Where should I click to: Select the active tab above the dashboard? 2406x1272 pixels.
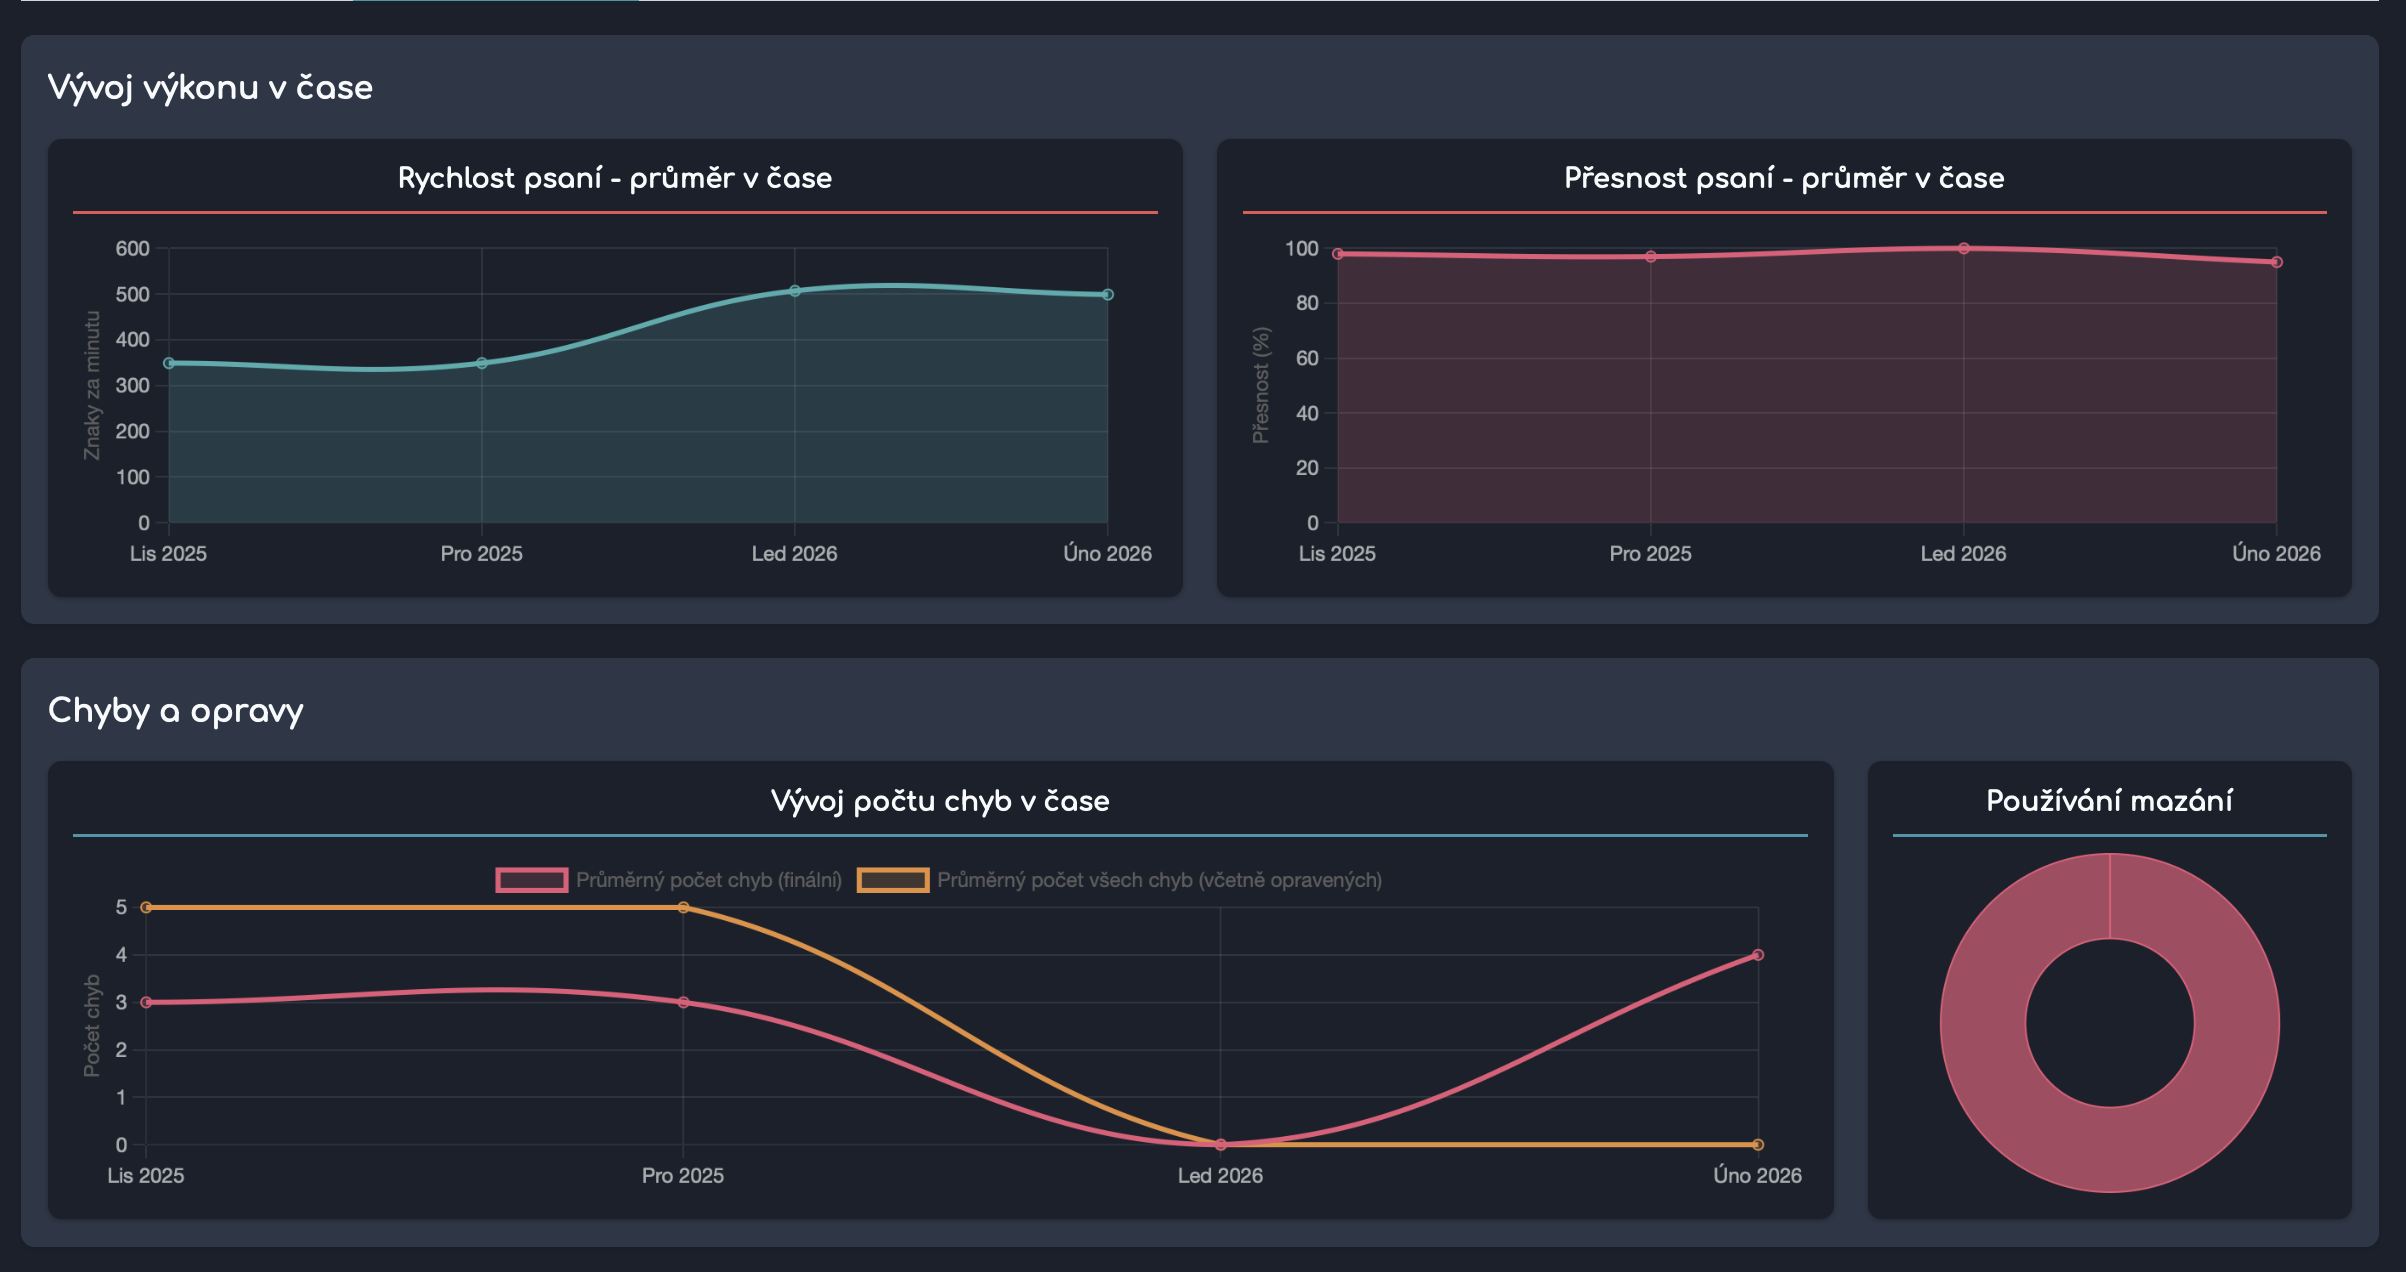point(497,4)
